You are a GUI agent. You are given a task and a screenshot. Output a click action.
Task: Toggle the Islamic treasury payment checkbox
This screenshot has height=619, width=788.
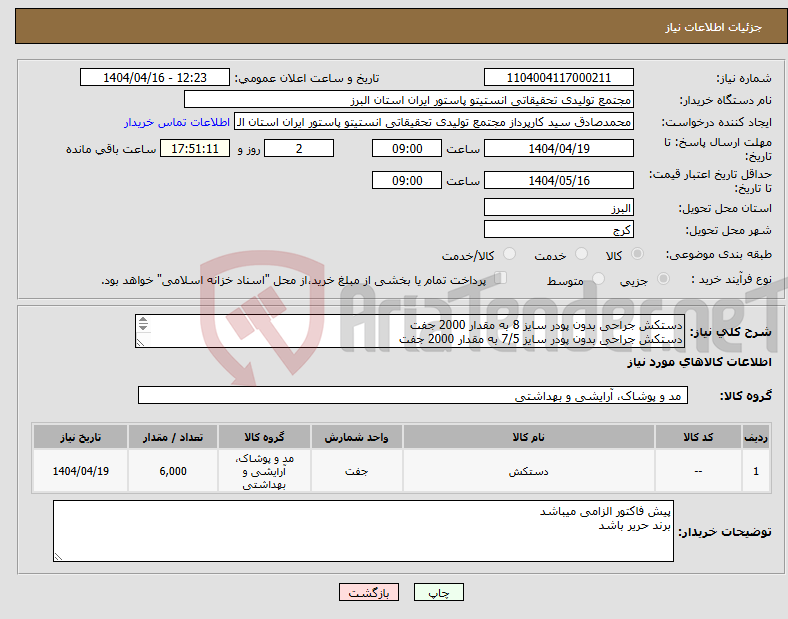click(x=501, y=278)
